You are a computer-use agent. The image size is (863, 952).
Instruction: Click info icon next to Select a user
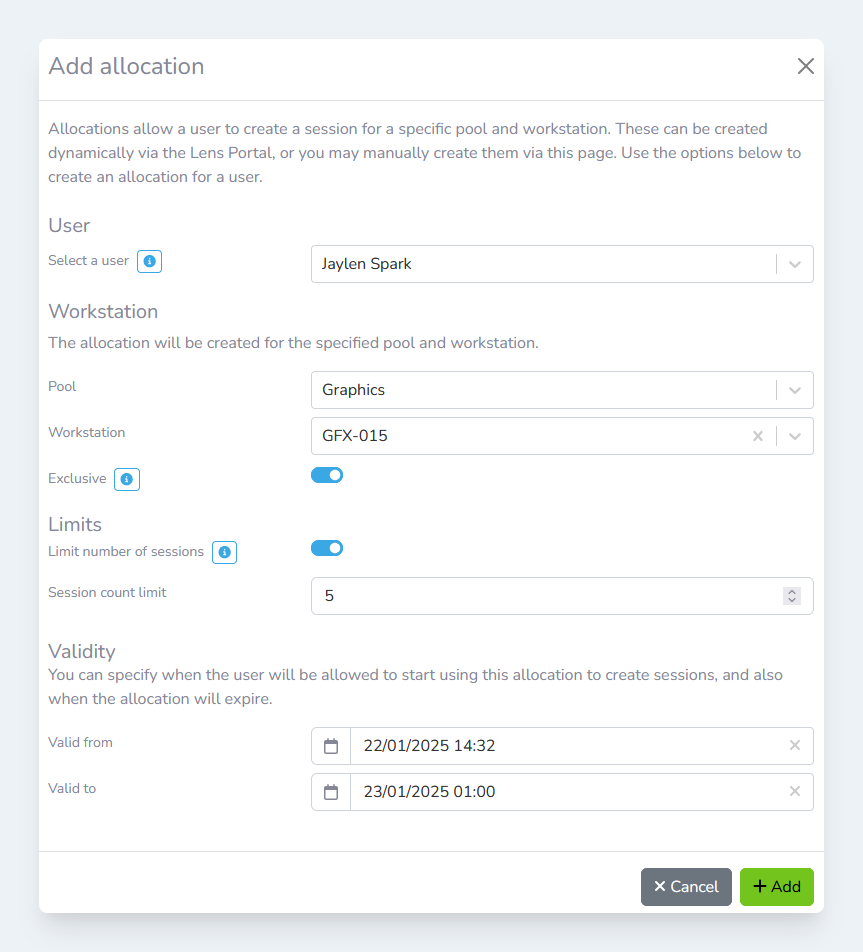coord(149,261)
